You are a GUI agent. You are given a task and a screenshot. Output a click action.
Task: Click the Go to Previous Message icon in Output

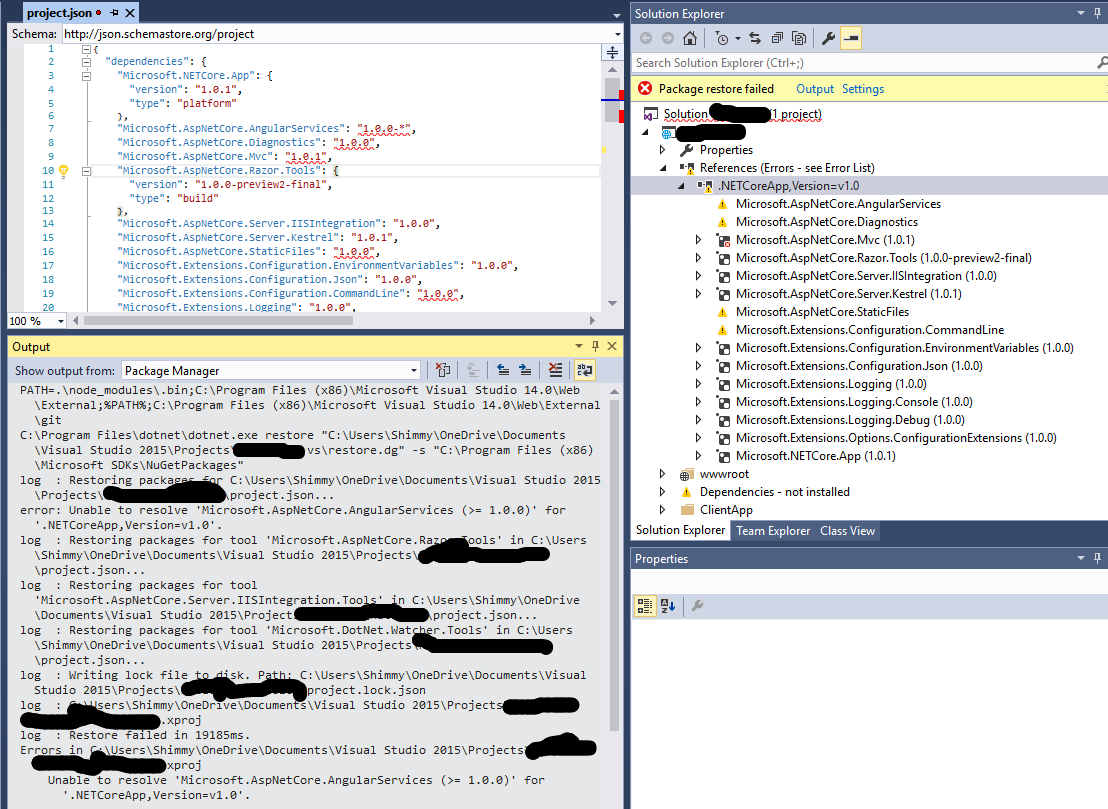(502, 370)
